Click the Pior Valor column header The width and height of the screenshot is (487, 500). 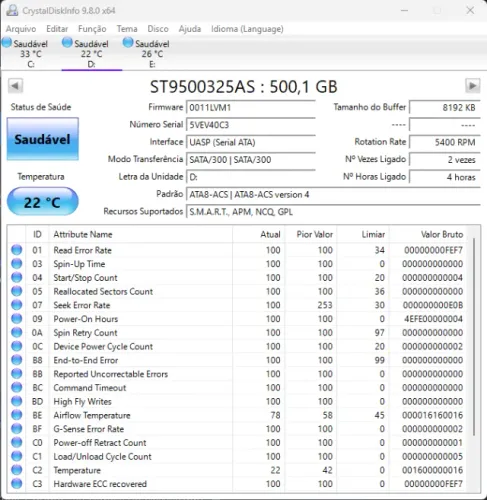tap(311, 234)
